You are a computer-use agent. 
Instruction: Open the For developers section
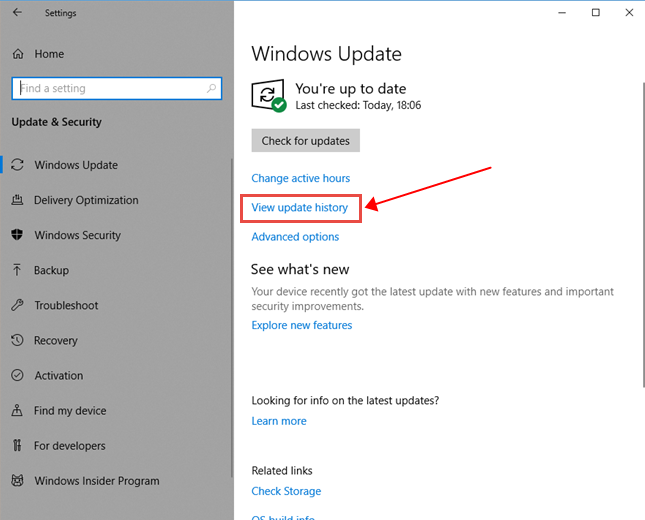click(69, 446)
